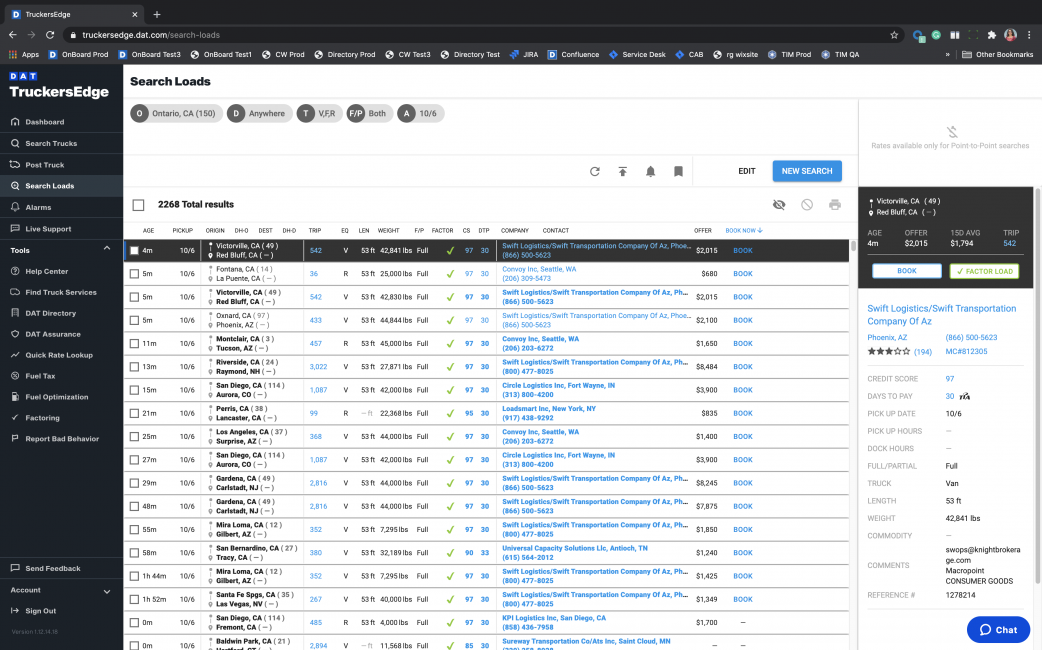Click the browser address bar
This screenshot has width=1042, height=650.
coord(485,35)
